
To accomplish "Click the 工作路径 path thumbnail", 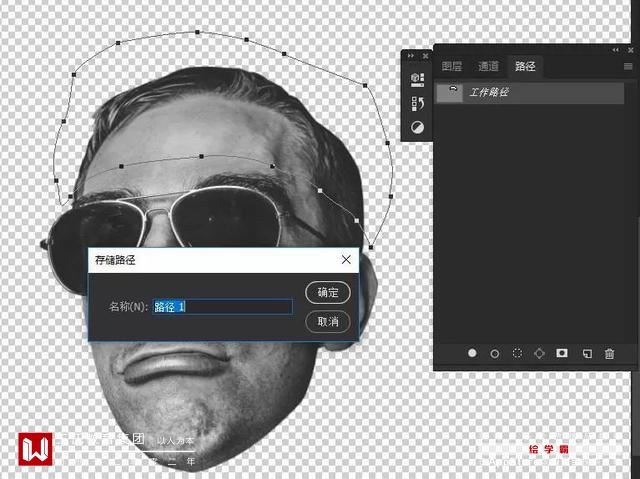I will (x=450, y=92).
